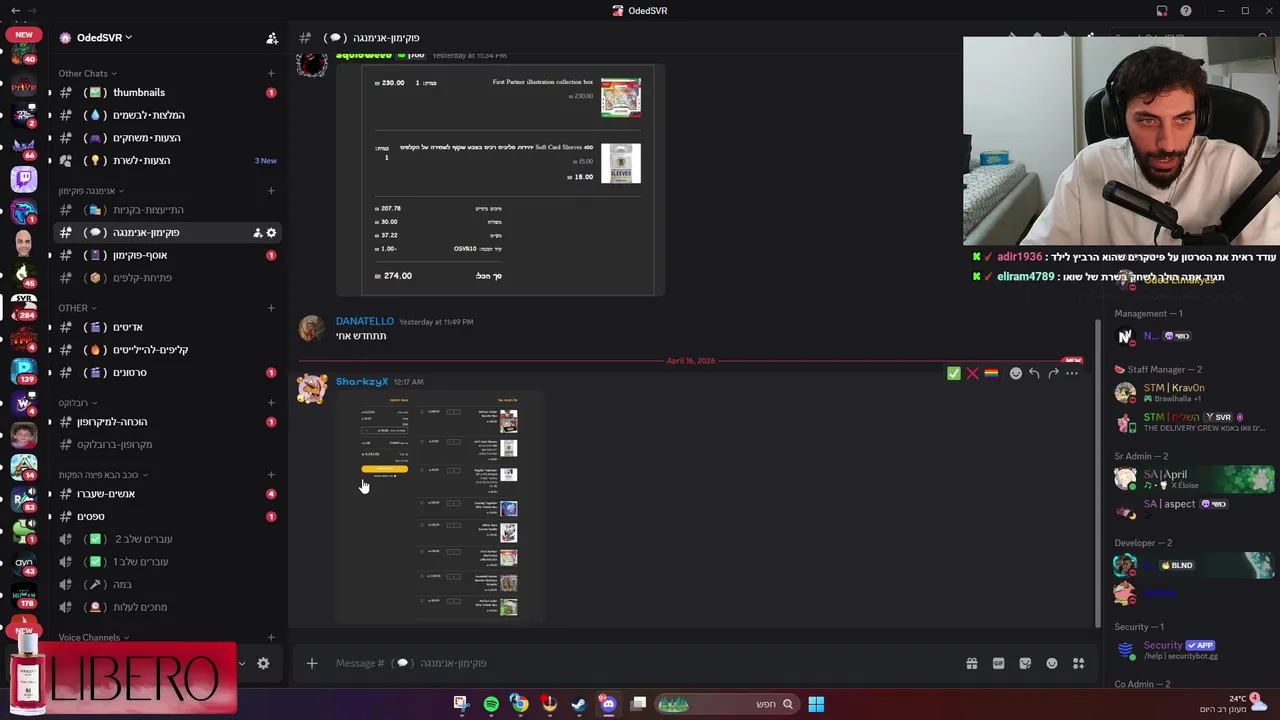Open the emoji picker in message bar
Screen dimensions: 1280x720
[1052, 663]
